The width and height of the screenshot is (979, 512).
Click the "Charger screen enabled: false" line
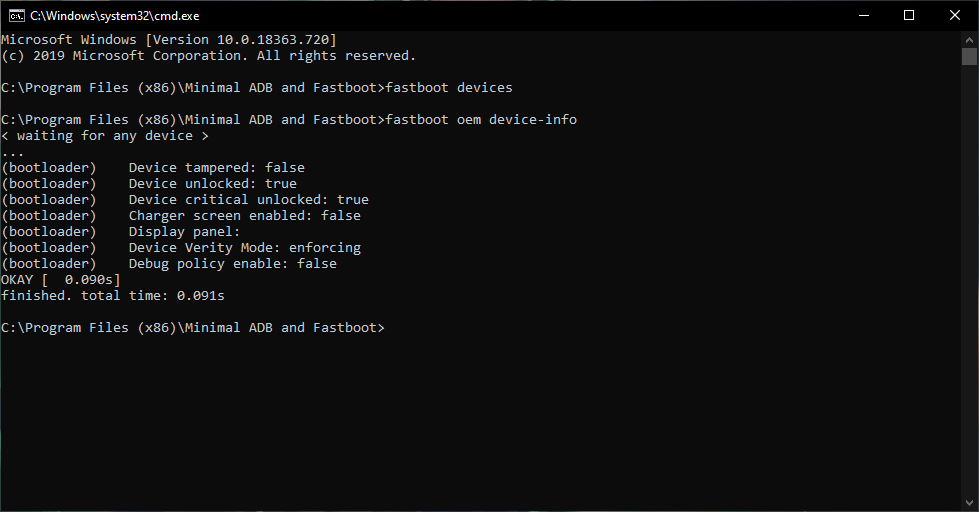click(244, 216)
